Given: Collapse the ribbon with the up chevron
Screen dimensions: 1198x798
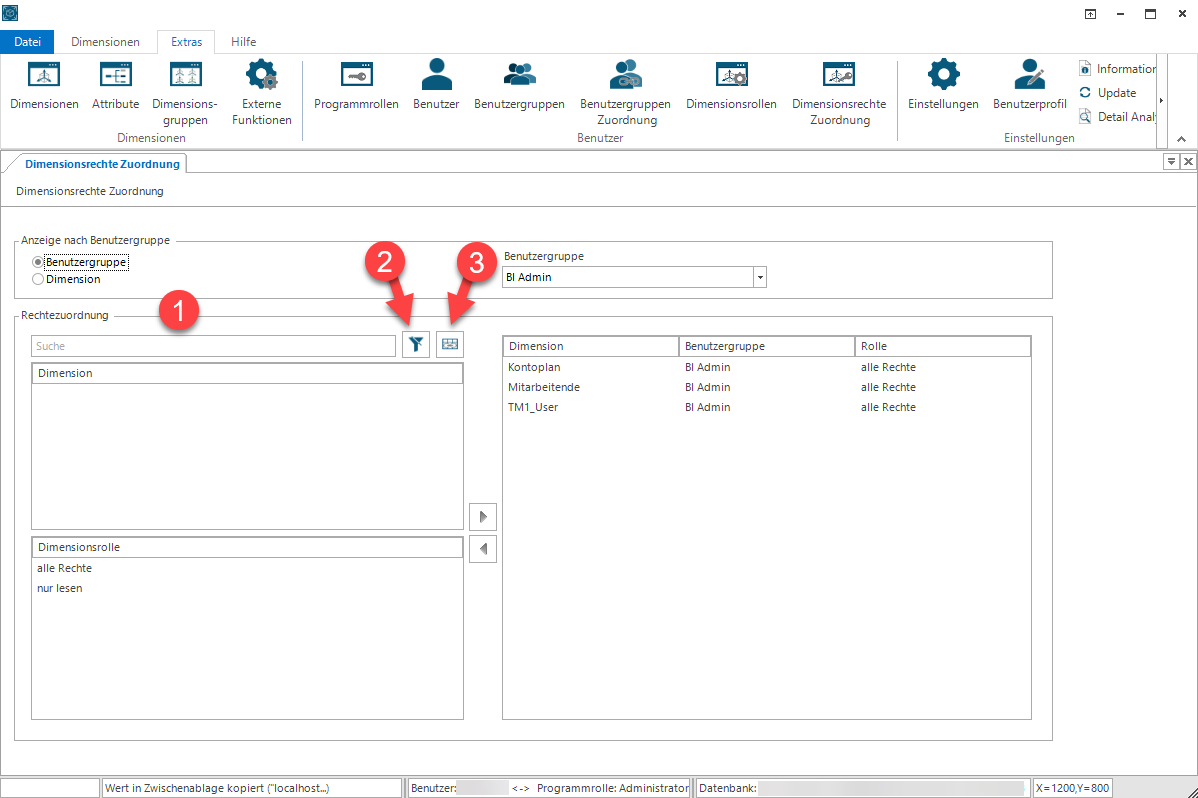Looking at the screenshot, I should (x=1181, y=139).
